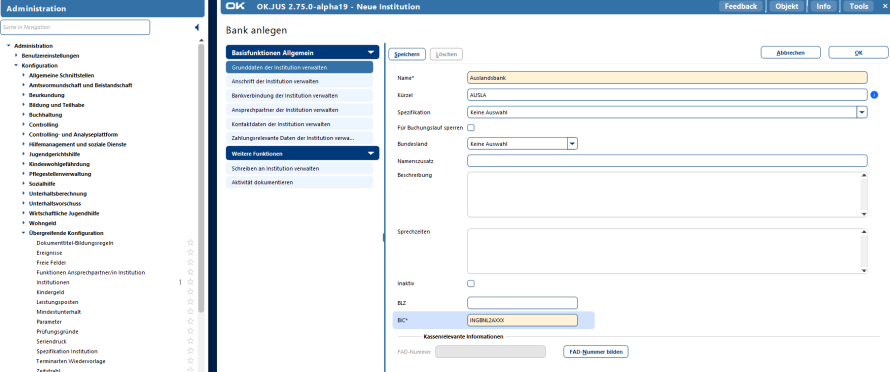Open the Spezifikation dropdown
This screenshot has height=372, width=890.
[862, 112]
